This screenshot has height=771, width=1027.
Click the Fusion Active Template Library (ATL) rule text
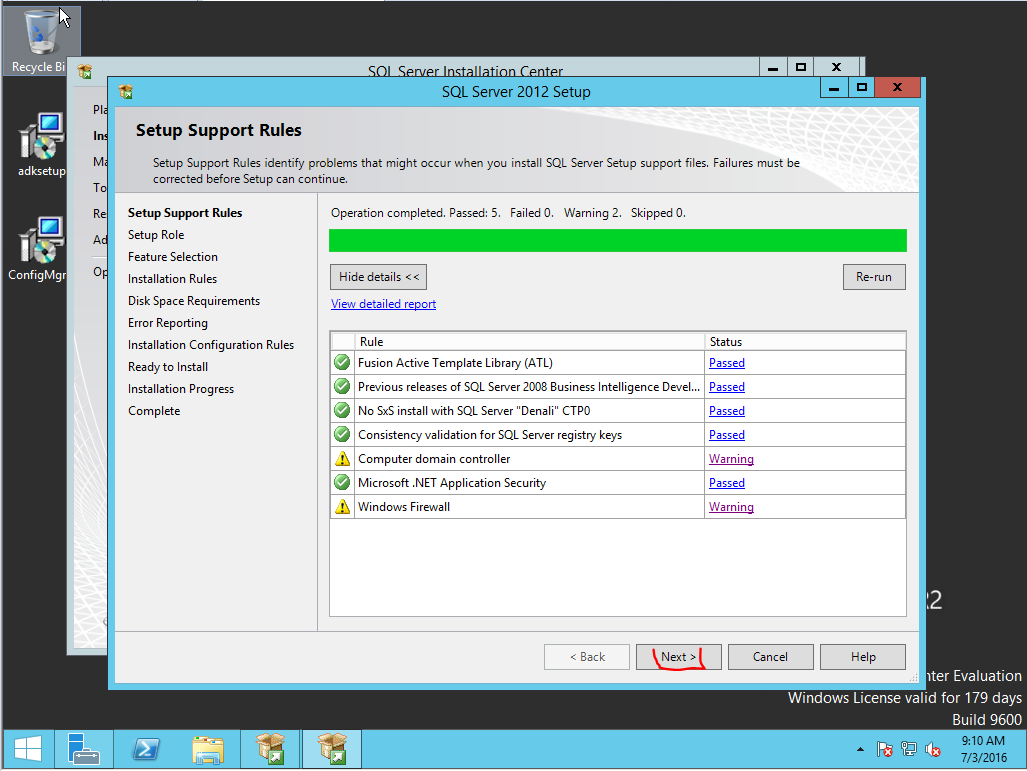(x=455, y=363)
